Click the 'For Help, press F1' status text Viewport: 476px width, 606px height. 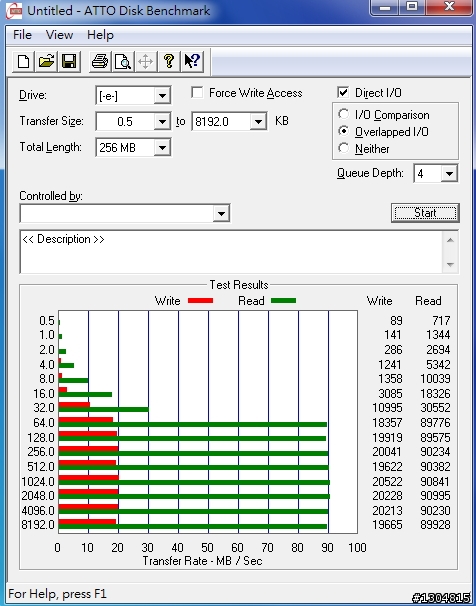click(57, 594)
